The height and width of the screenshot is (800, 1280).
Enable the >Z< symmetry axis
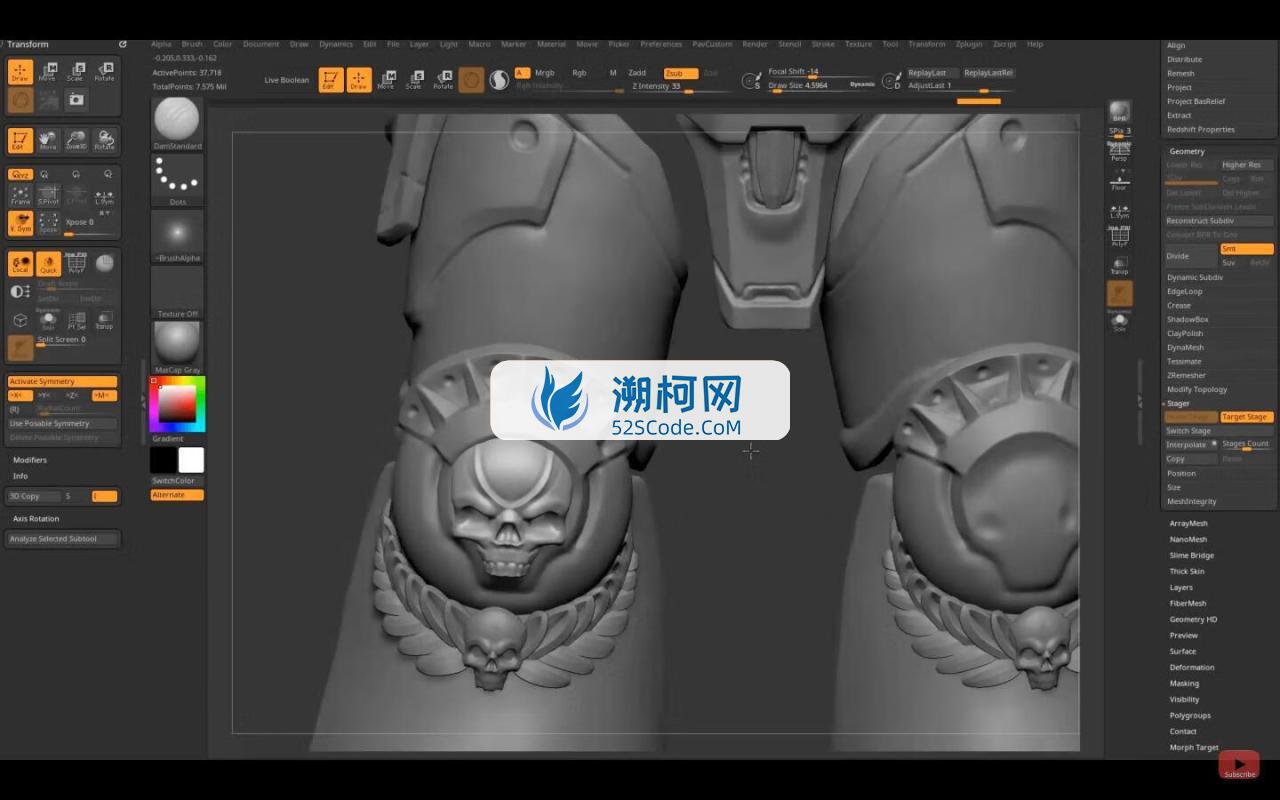[72, 395]
